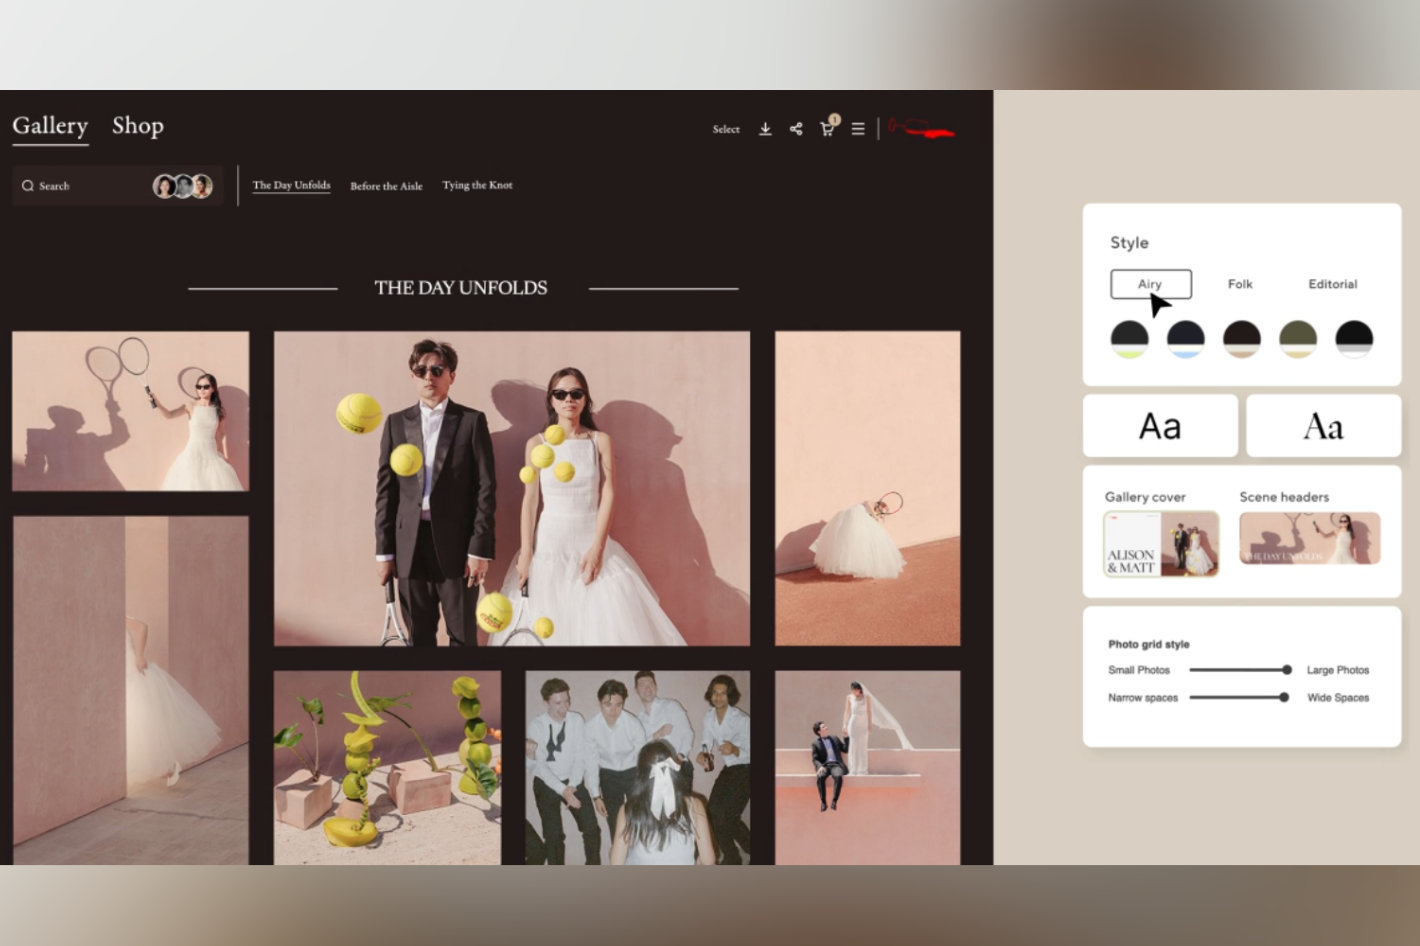1420x946 pixels.
Task: Pick the black and white color swatch
Action: pos(1354,339)
